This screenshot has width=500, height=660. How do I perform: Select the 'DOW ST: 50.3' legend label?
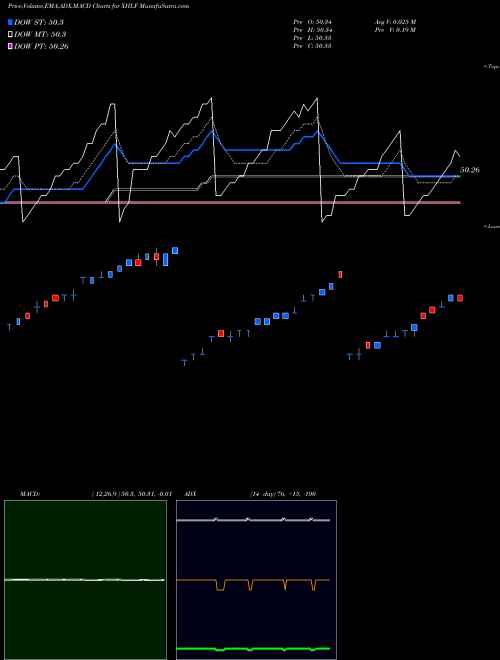pyautogui.click(x=39, y=22)
